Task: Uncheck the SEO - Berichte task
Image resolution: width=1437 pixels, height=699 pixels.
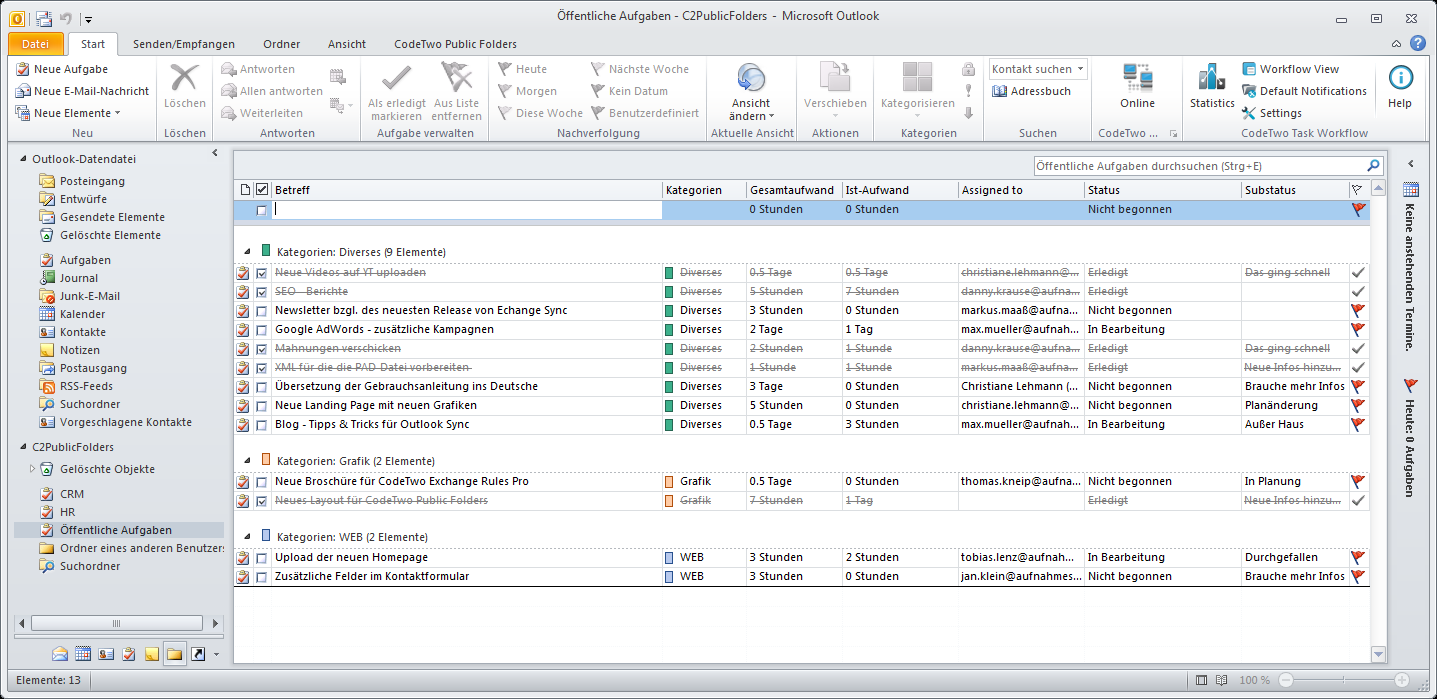Action: (x=262, y=291)
